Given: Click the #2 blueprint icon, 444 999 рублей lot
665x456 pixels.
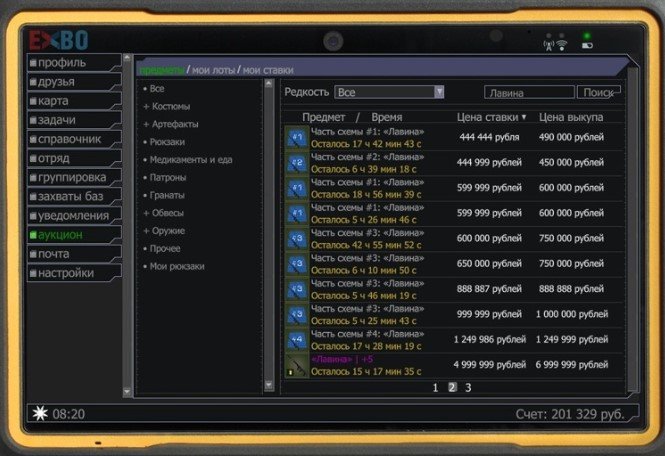Looking at the screenshot, I should coord(297,163).
